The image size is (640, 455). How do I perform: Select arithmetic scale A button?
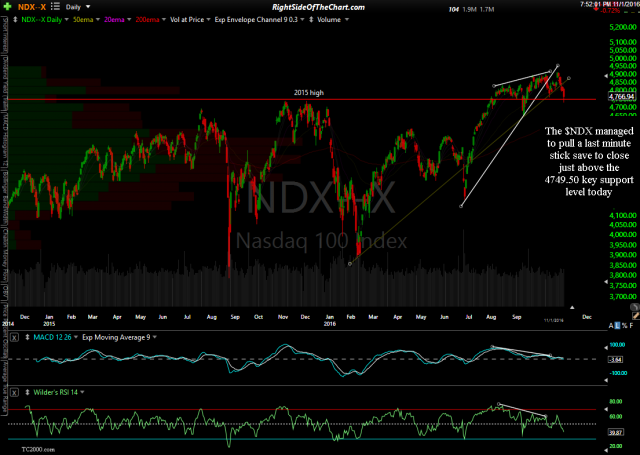click(611, 326)
